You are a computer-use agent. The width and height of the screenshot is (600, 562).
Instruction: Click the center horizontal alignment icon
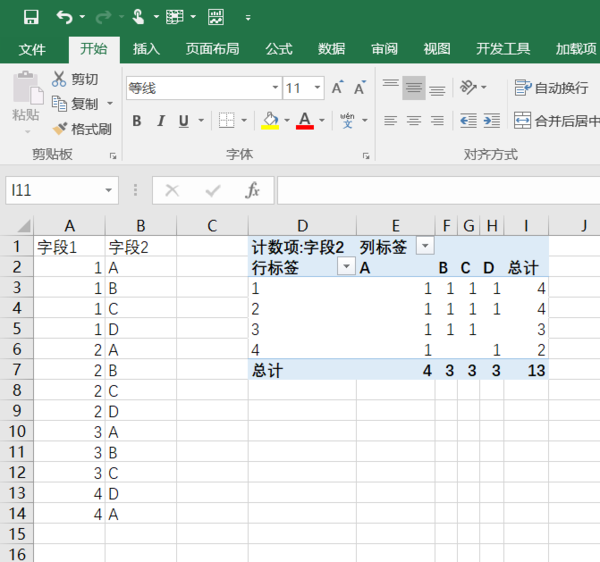pos(413,121)
